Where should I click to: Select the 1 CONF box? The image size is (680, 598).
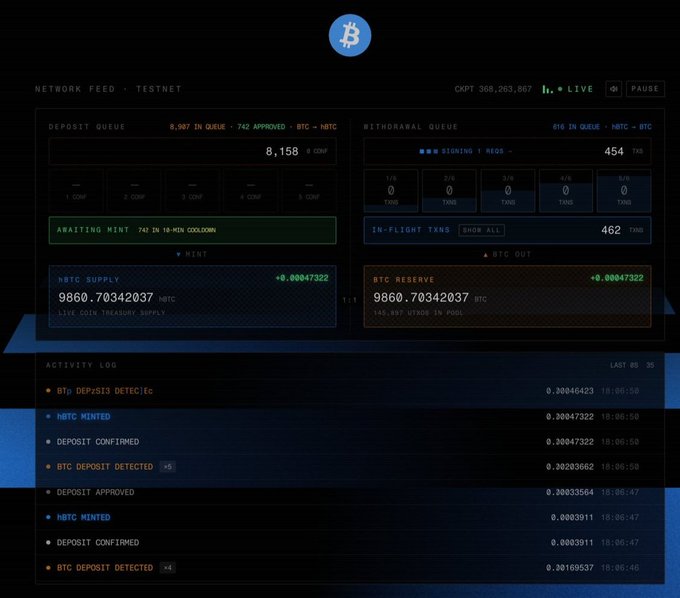76,191
